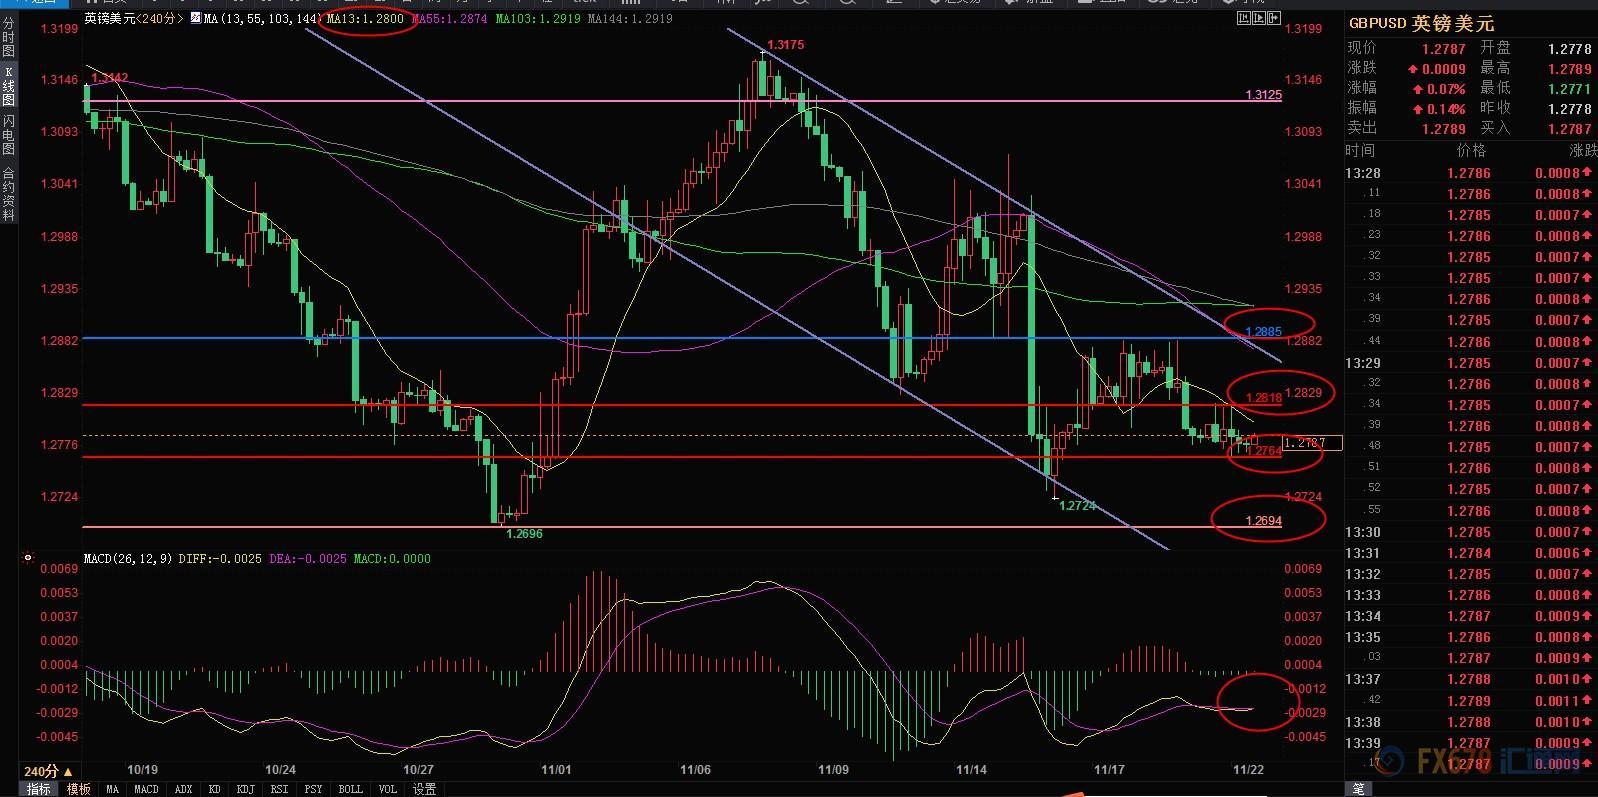The height and width of the screenshot is (797, 1598).
Task: Switch to the K线图 candlestick tab
Action: pos(8,86)
